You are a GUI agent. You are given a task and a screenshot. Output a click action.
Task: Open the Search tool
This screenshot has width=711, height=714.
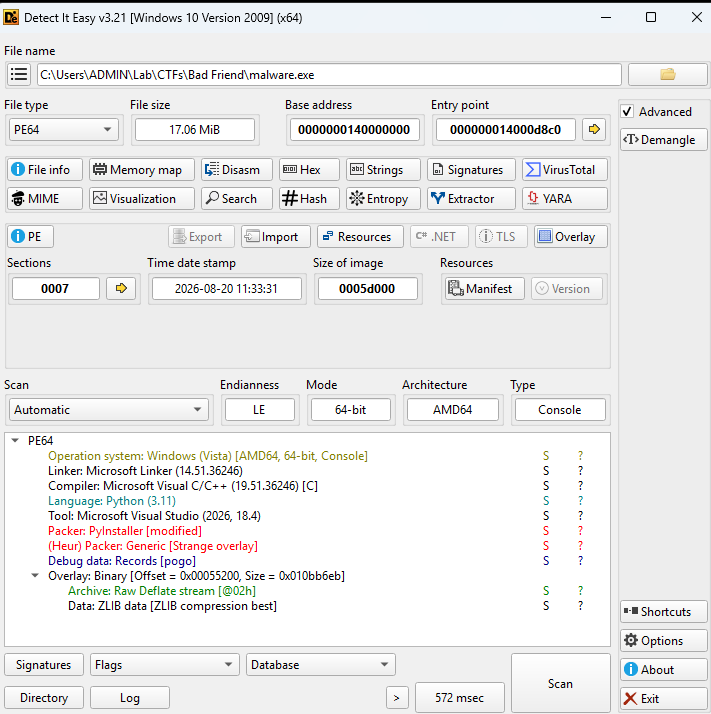[x=237, y=199]
